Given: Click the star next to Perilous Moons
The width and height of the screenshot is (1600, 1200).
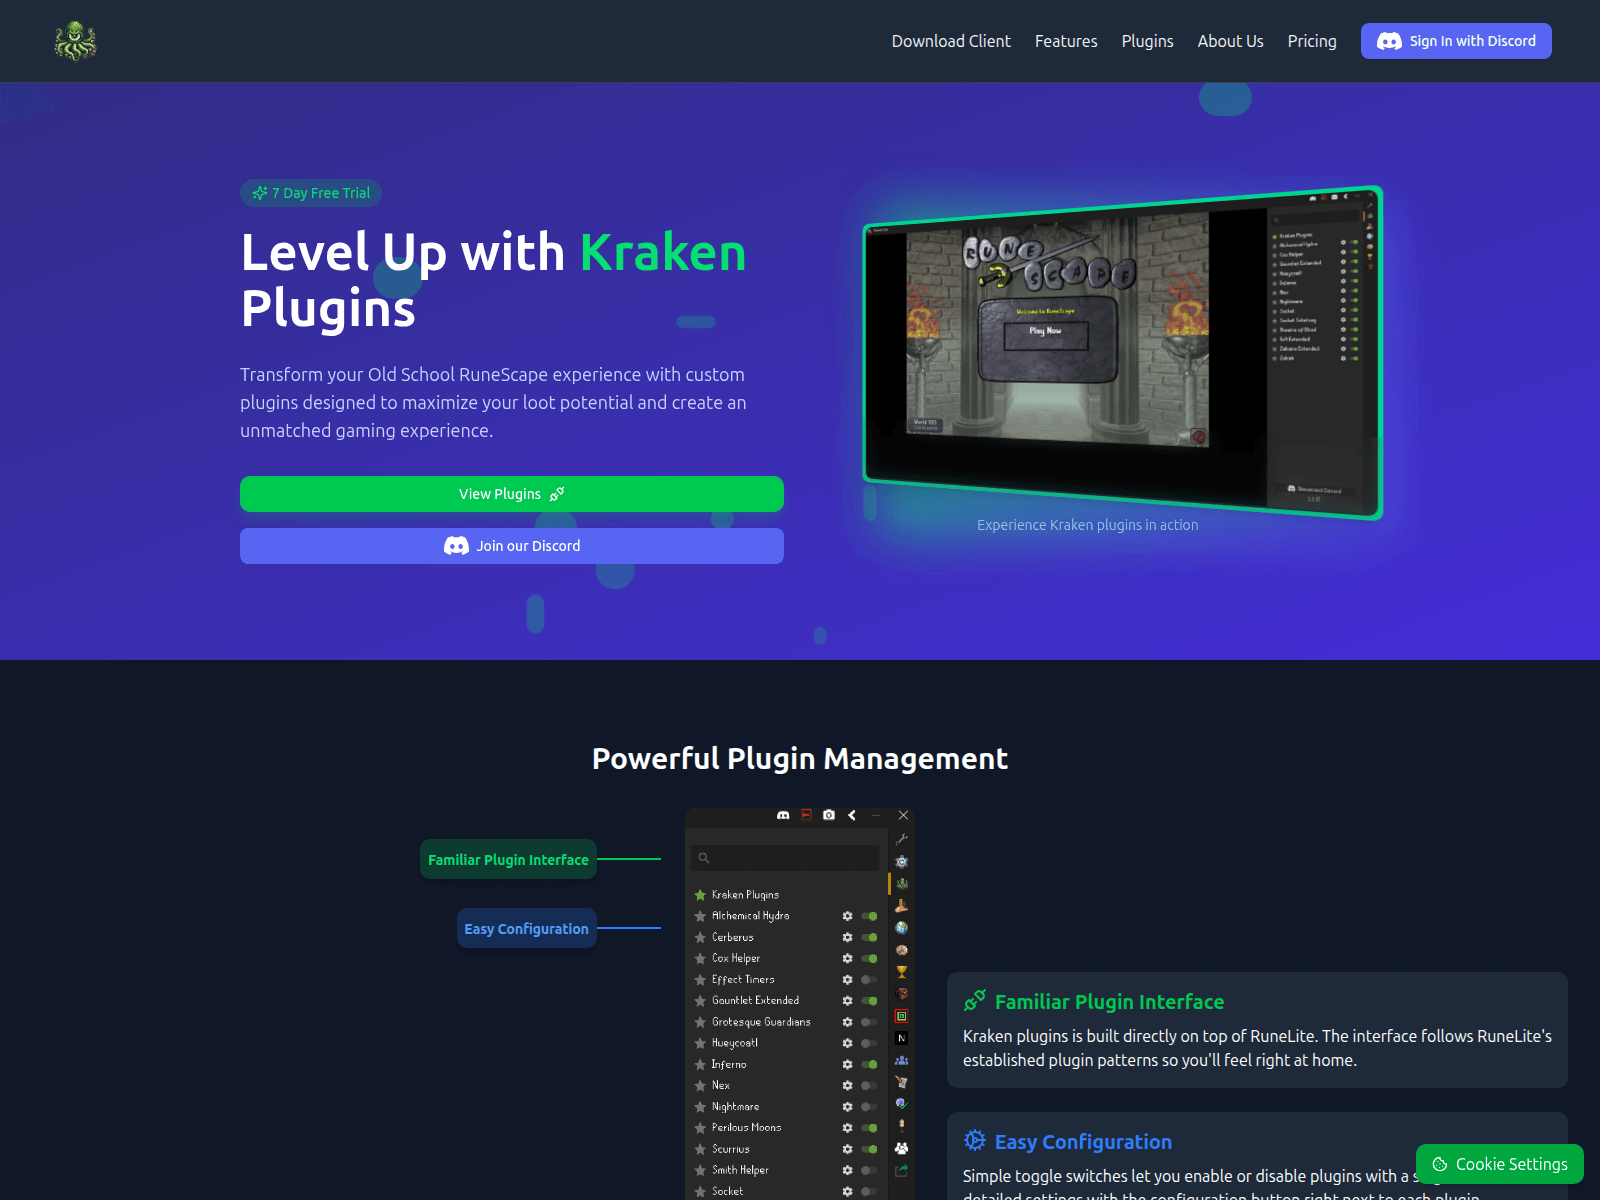Looking at the screenshot, I should point(700,1128).
